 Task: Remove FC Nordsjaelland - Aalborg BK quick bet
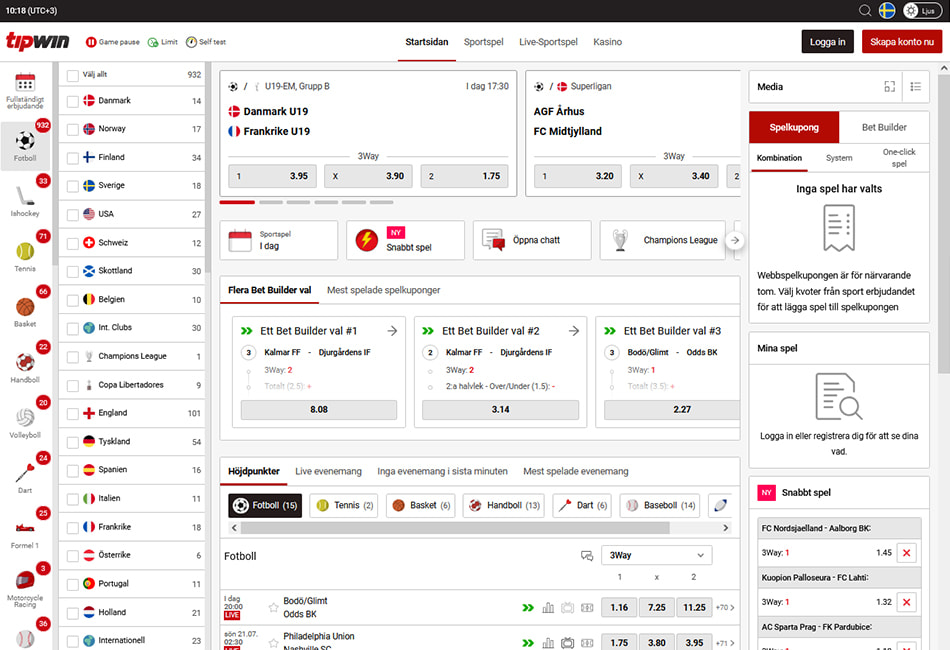coord(906,552)
